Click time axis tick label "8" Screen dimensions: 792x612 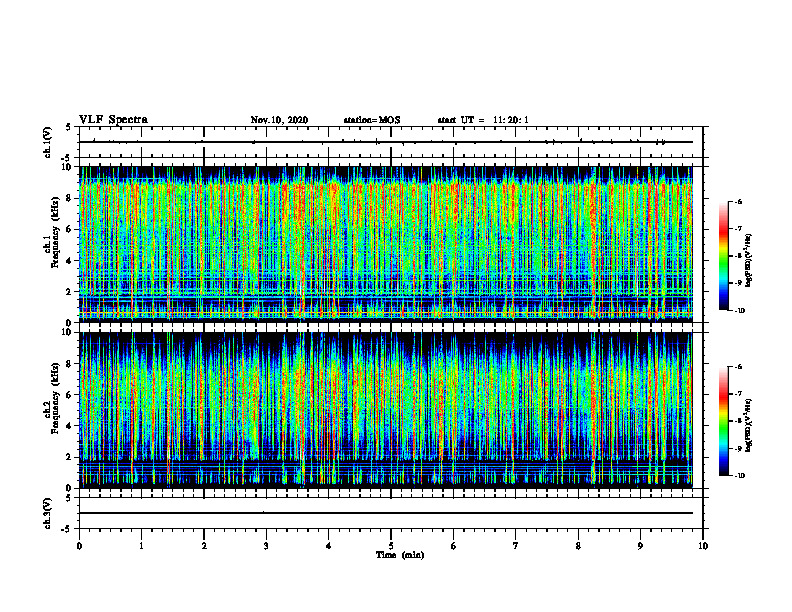(x=578, y=546)
